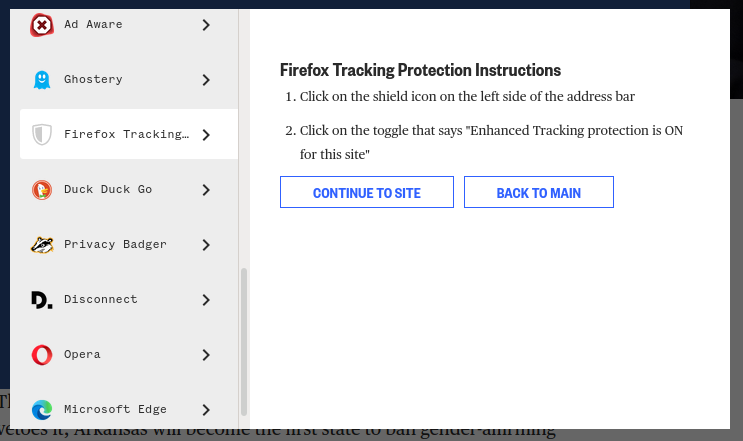Expand the Ghostery chevron arrow

(206, 80)
